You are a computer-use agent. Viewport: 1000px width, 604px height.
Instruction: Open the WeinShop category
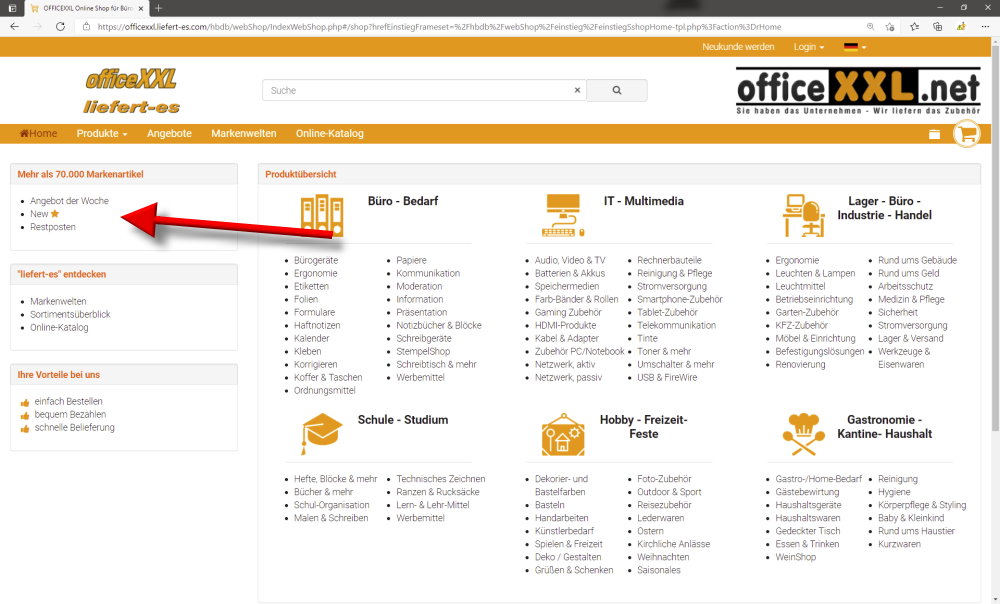click(x=795, y=557)
